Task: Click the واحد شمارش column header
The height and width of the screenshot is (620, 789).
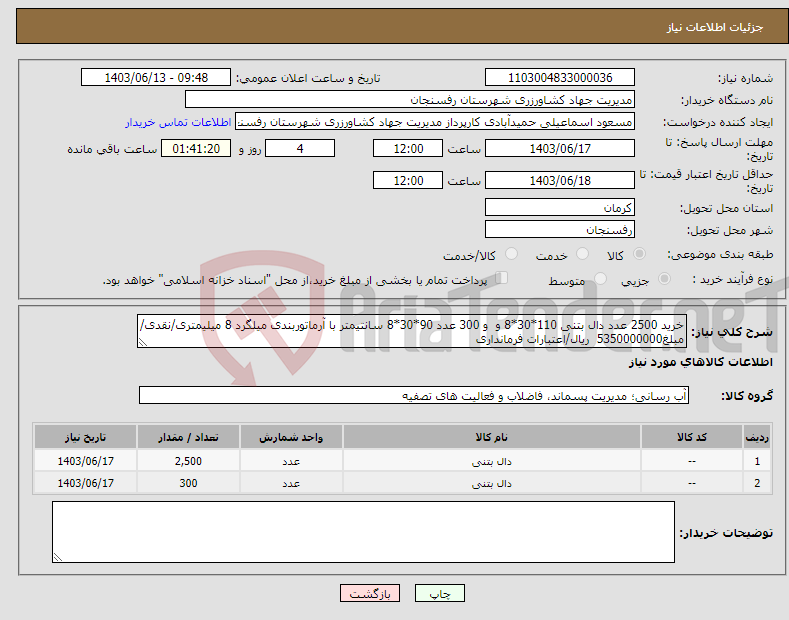Action: [x=291, y=437]
